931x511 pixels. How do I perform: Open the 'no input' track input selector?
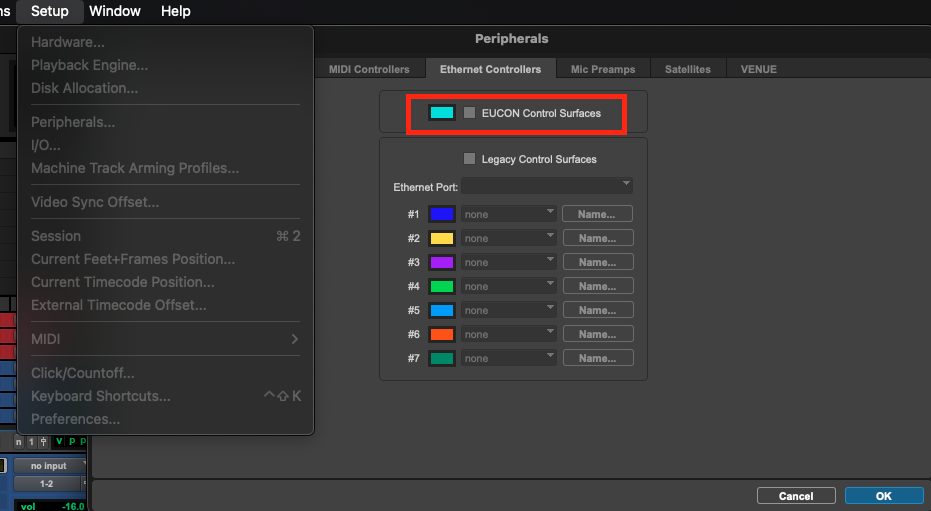50,466
